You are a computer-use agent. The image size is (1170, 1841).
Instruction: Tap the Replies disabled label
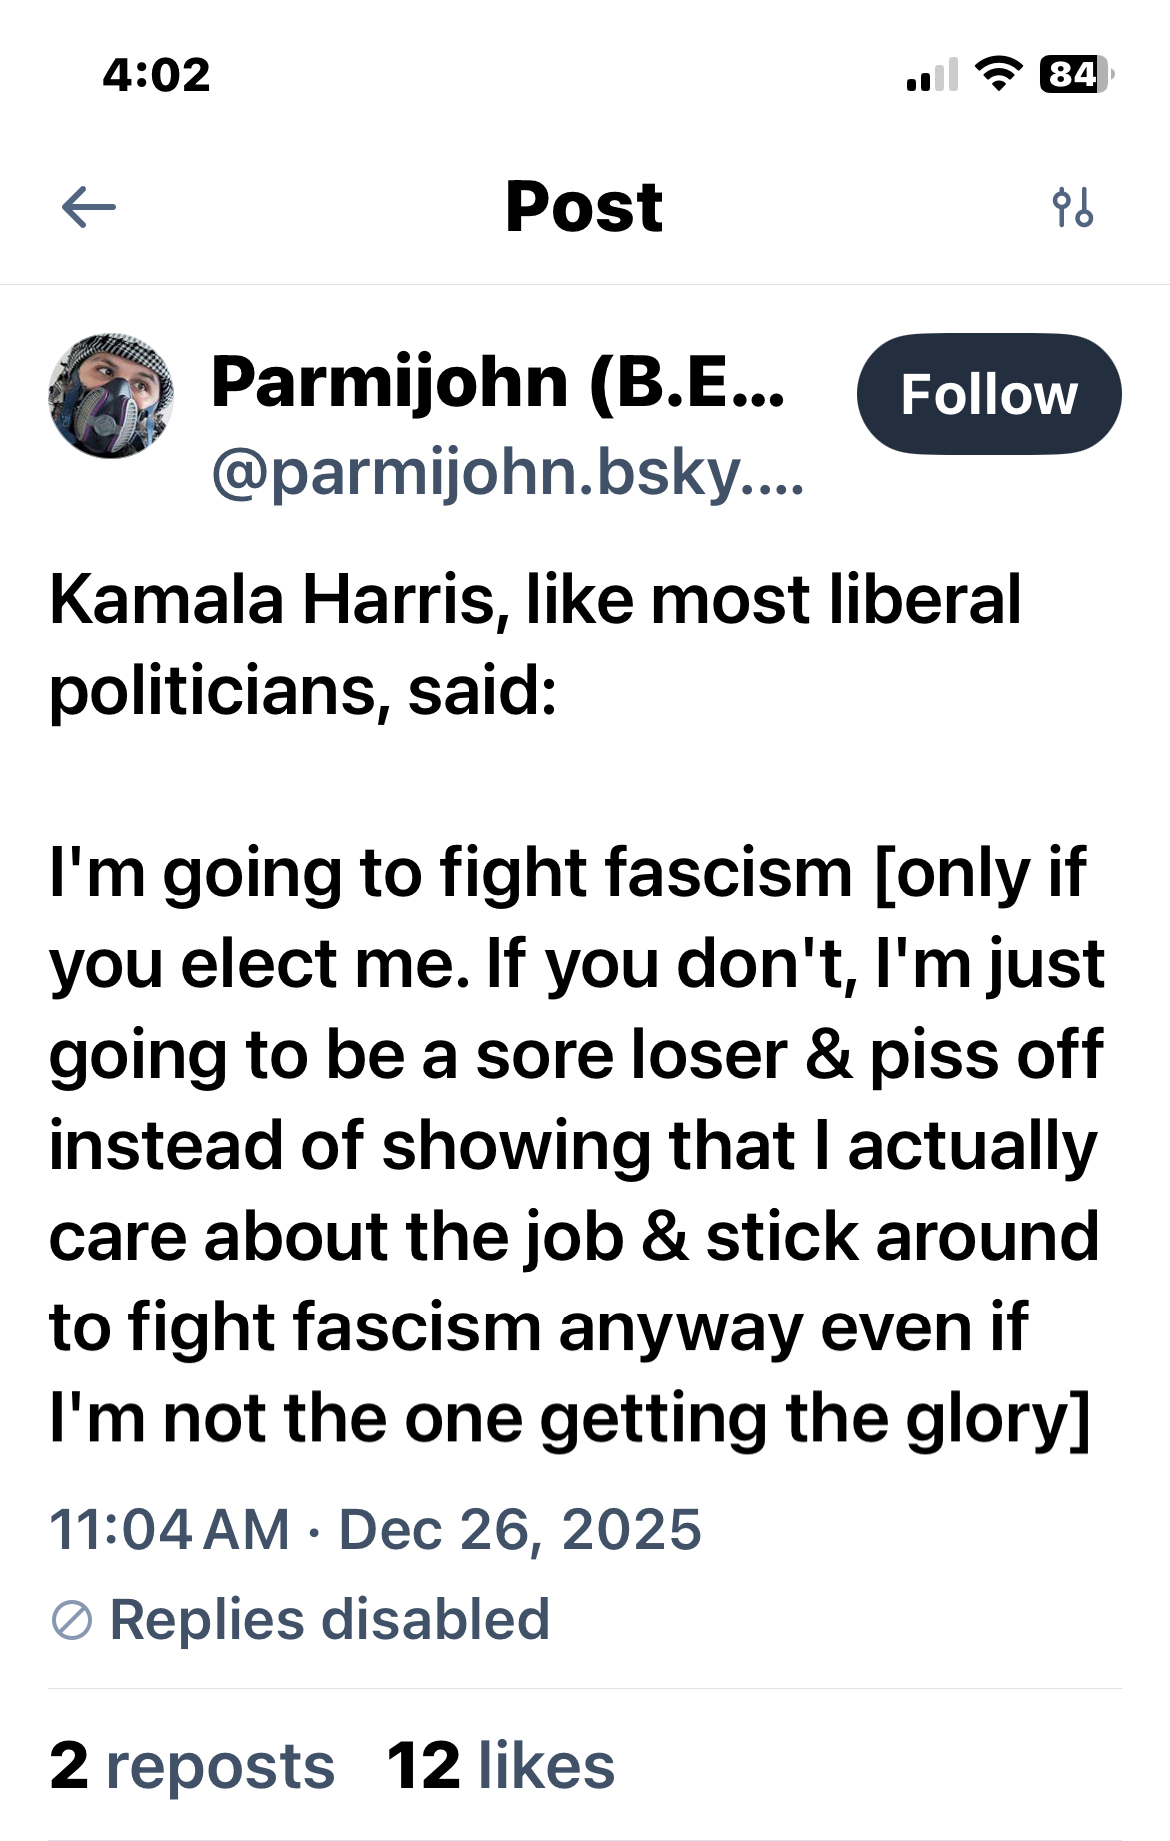click(329, 1620)
